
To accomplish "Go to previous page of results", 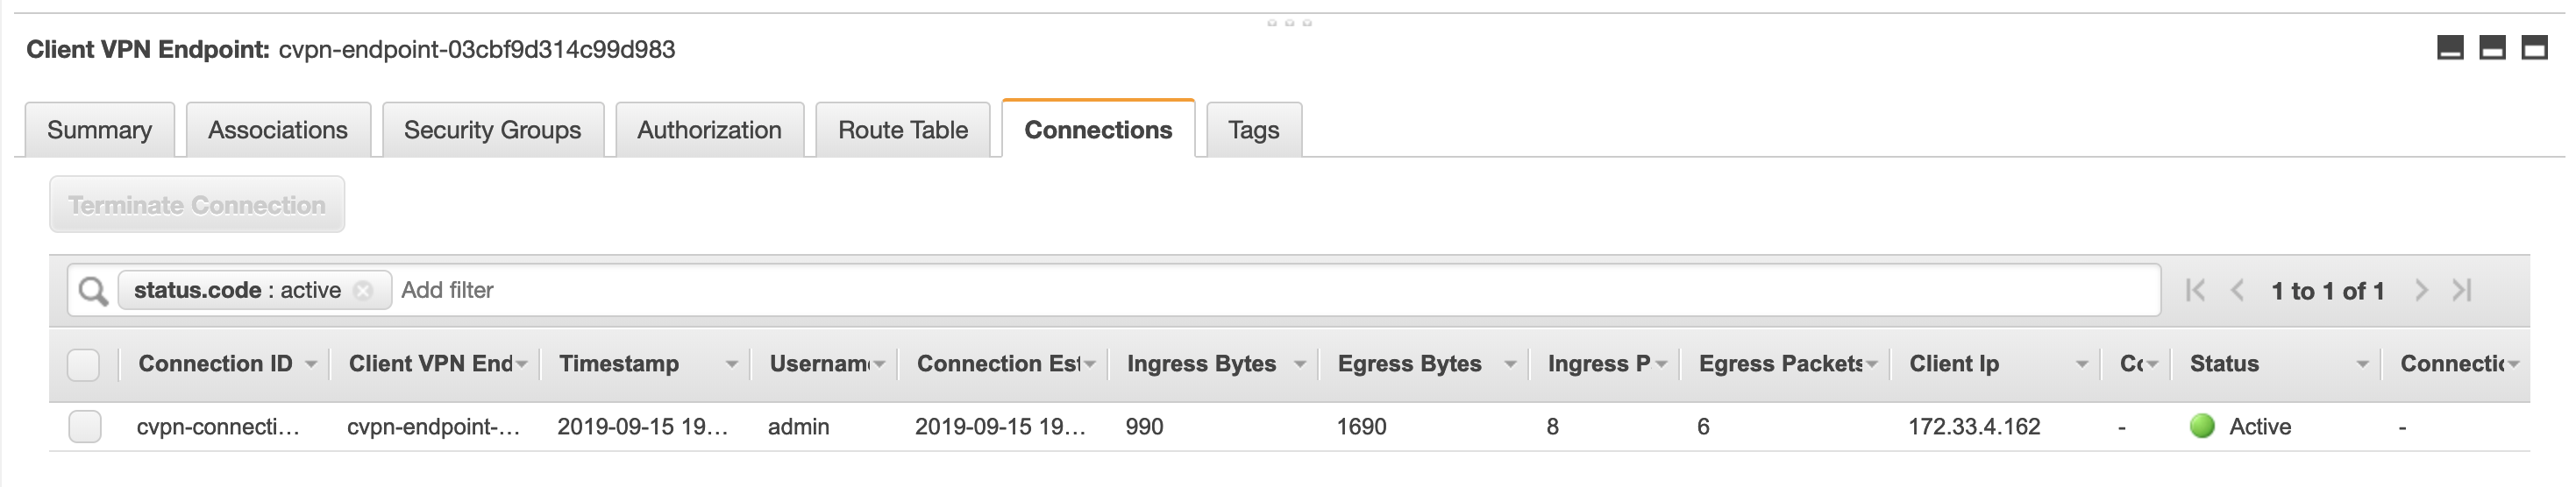I will point(2238,290).
